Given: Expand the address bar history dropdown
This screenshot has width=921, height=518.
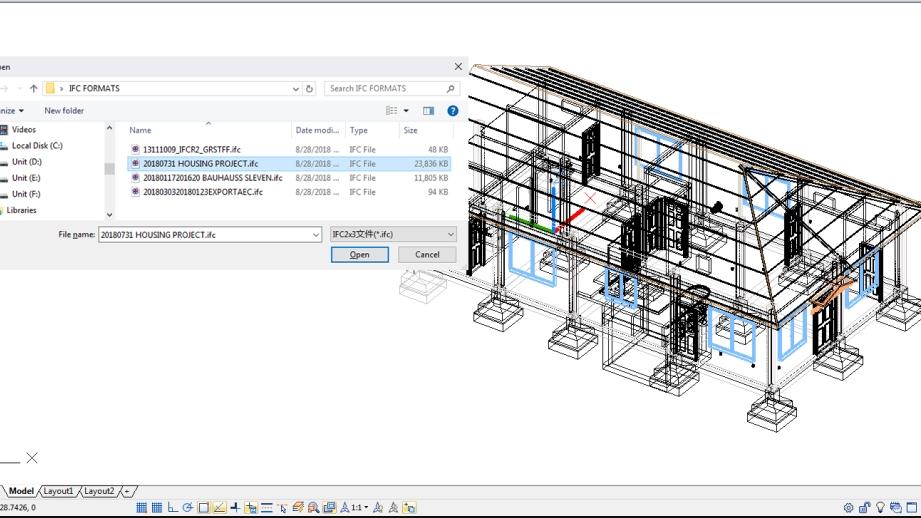Looking at the screenshot, I should [295, 89].
